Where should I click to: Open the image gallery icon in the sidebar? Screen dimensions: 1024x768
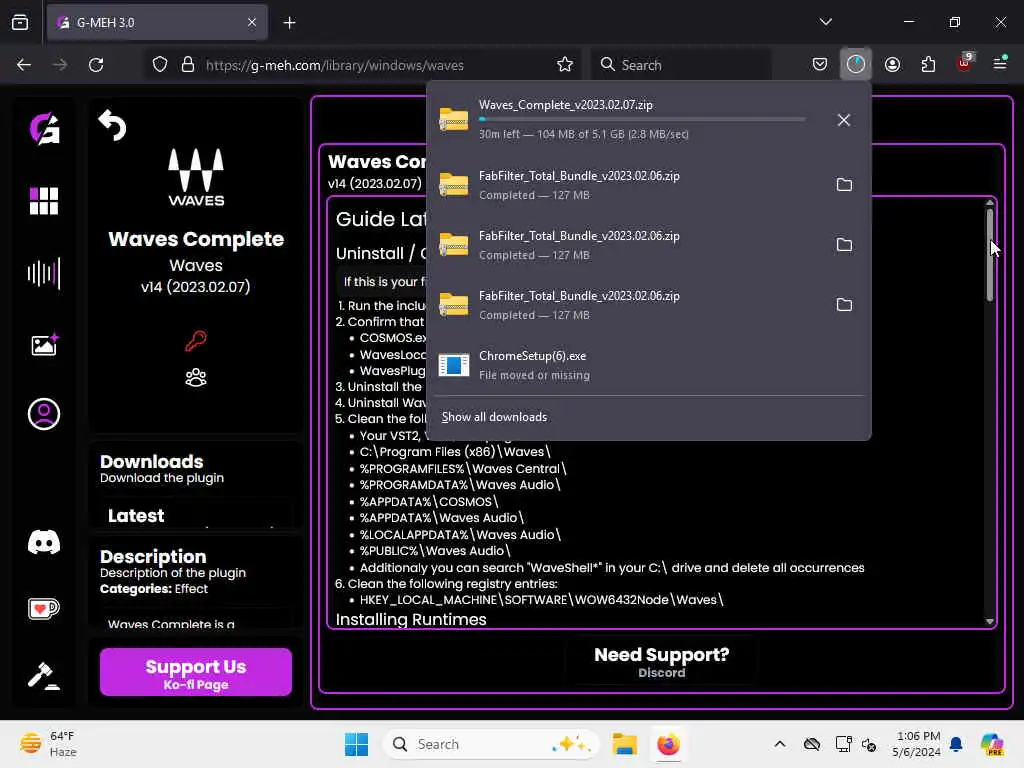click(x=44, y=344)
